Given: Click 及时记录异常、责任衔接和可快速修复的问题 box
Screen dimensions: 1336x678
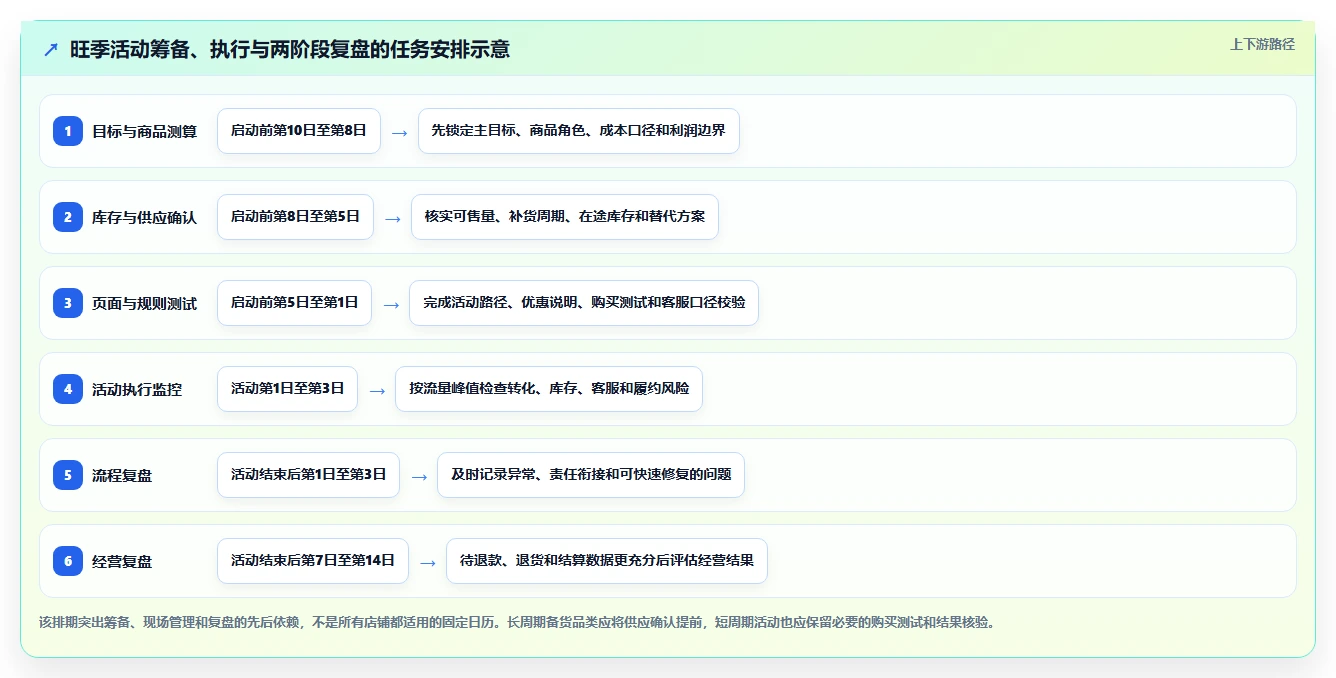Looking at the screenshot, I should click(591, 475).
